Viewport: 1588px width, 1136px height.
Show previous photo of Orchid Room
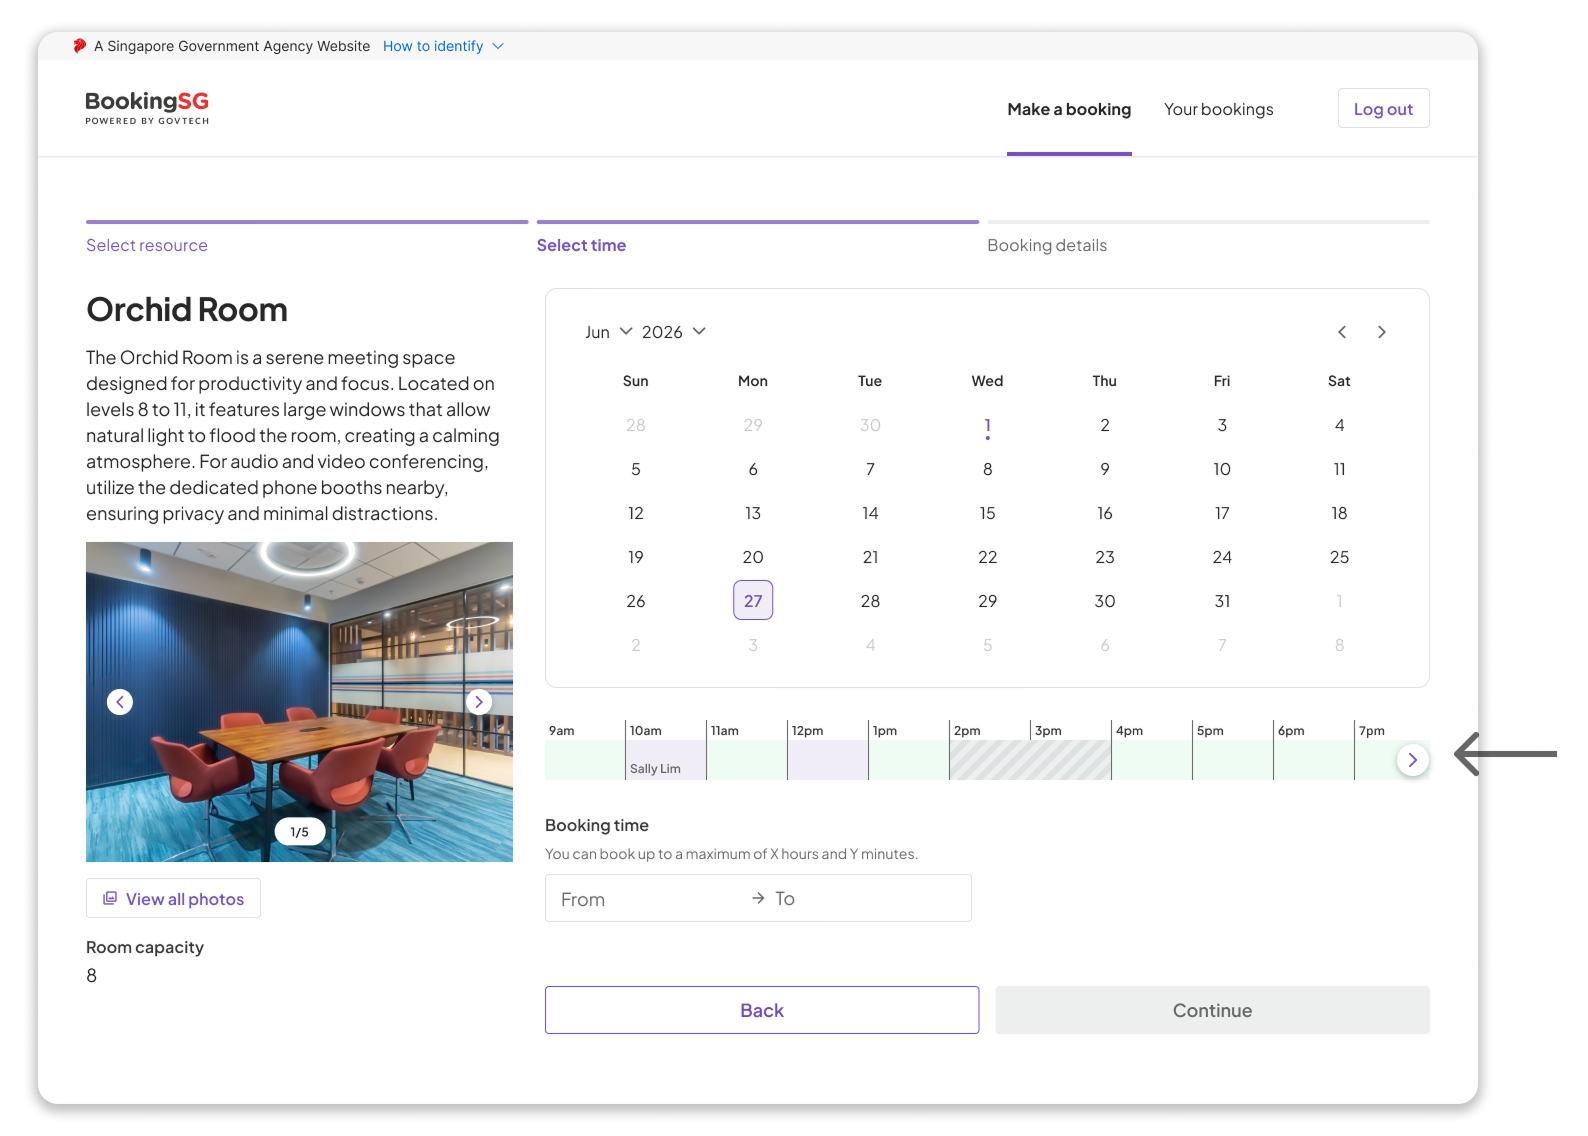point(120,702)
